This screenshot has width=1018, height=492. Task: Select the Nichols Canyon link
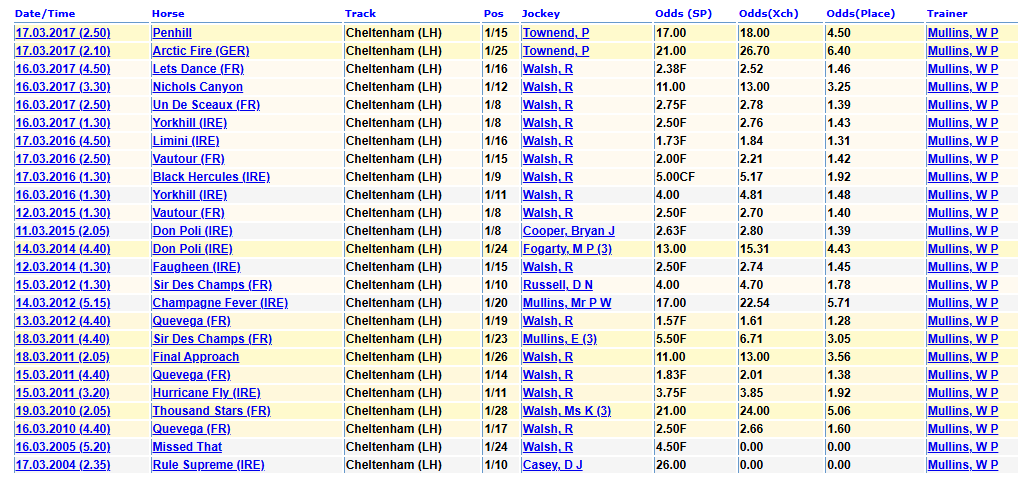pyautogui.click(x=197, y=87)
